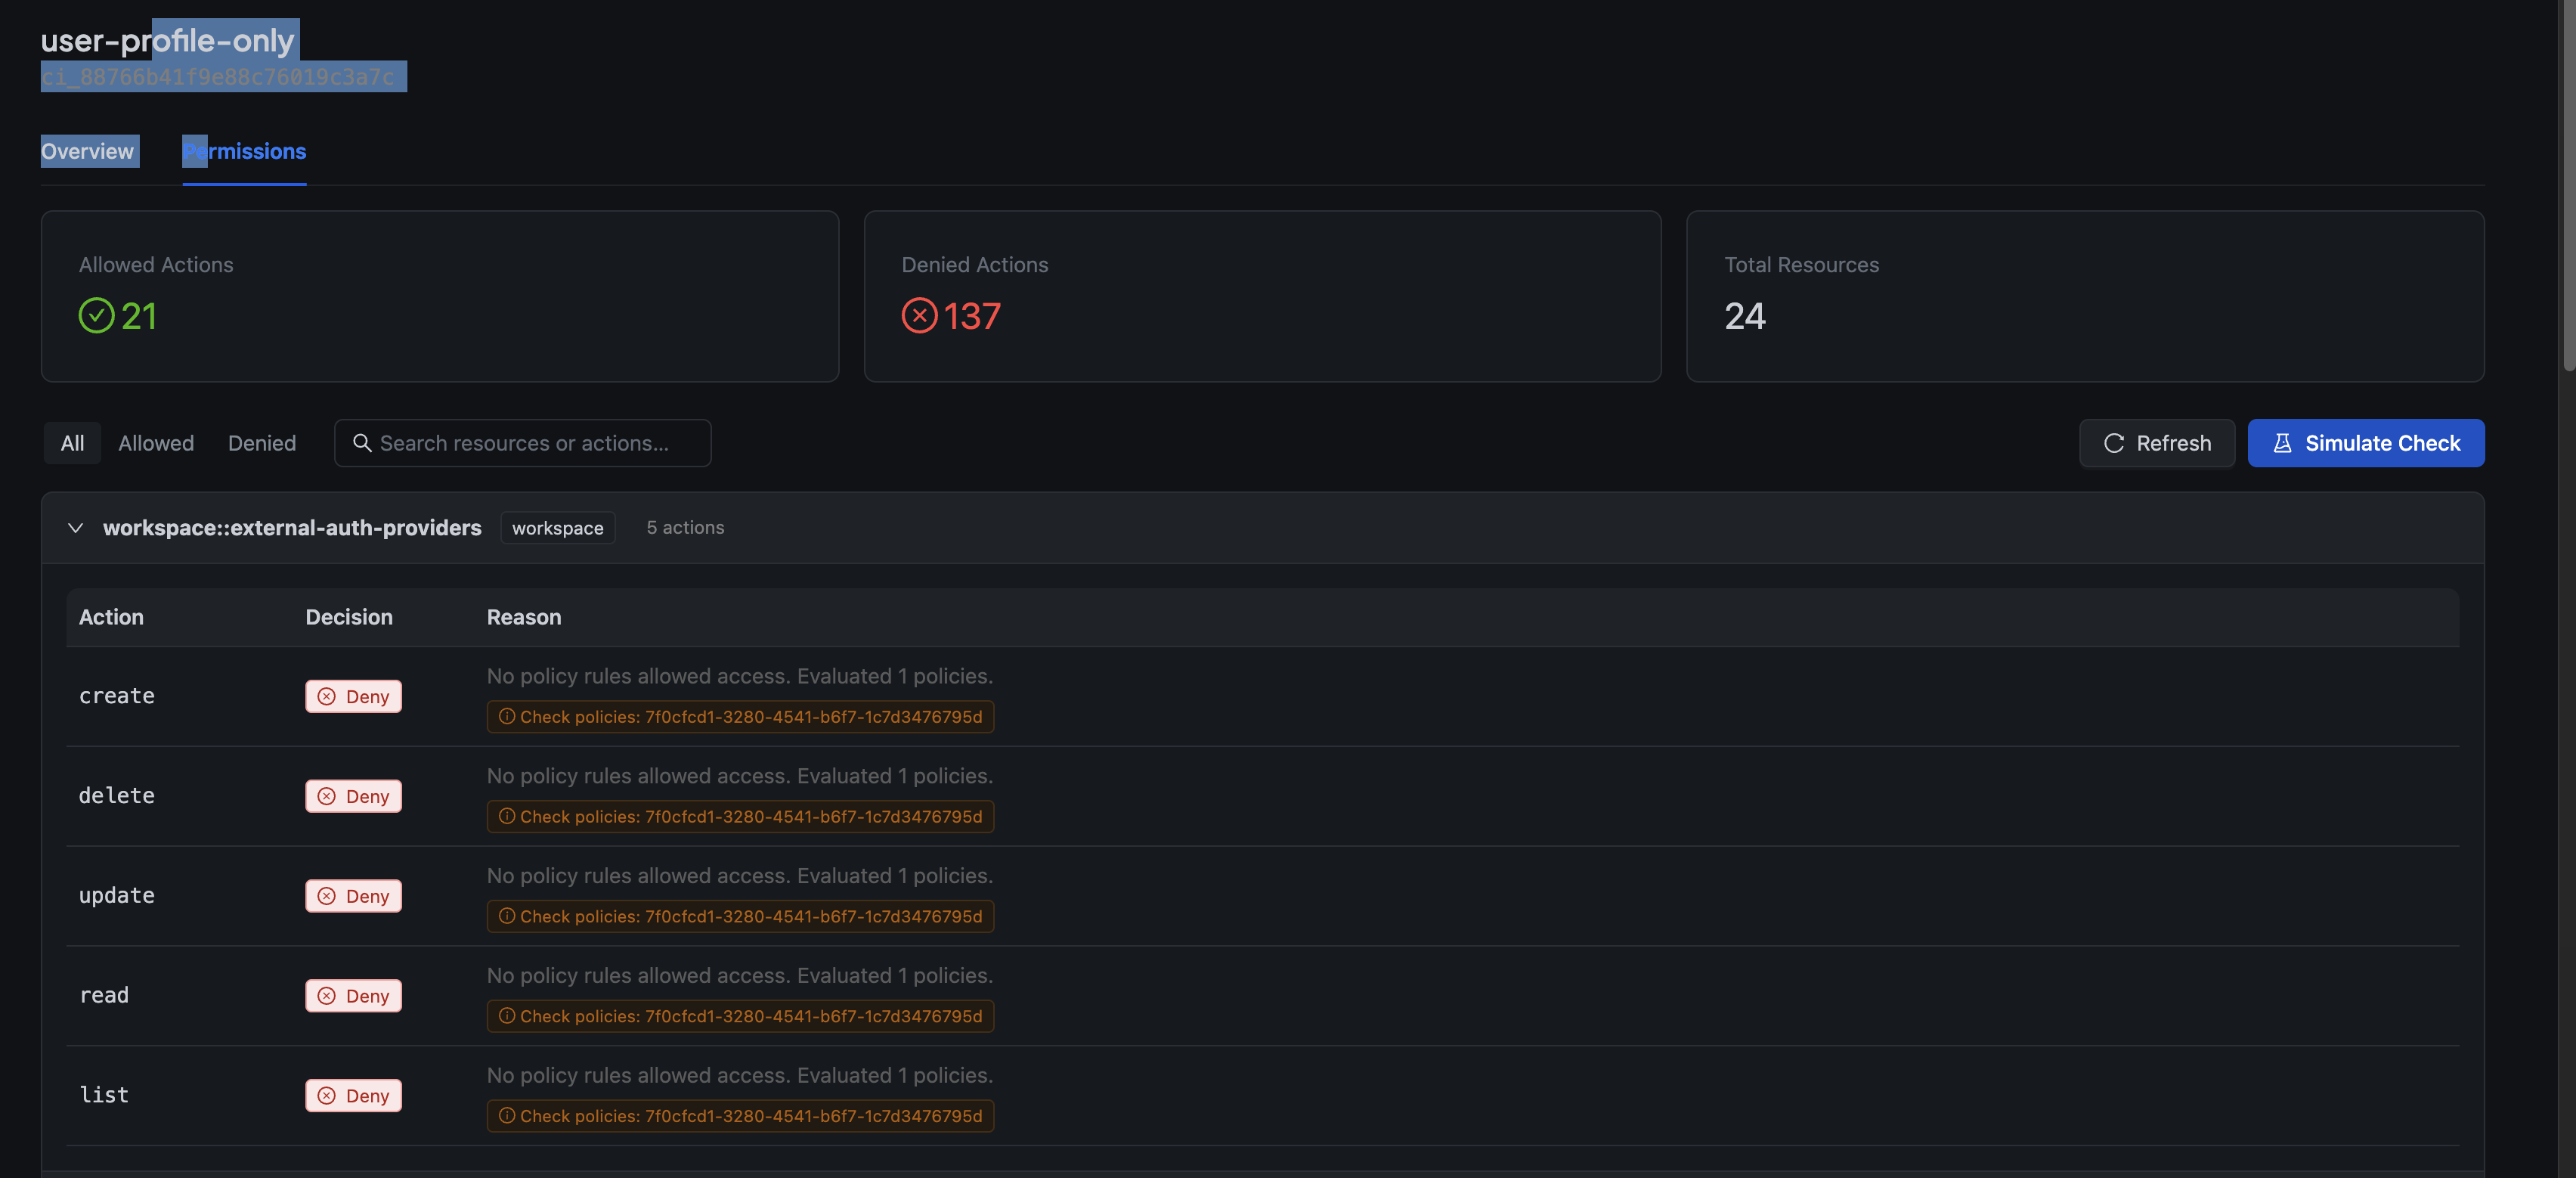Click the green allowed-actions checkmark icon

pos(96,316)
